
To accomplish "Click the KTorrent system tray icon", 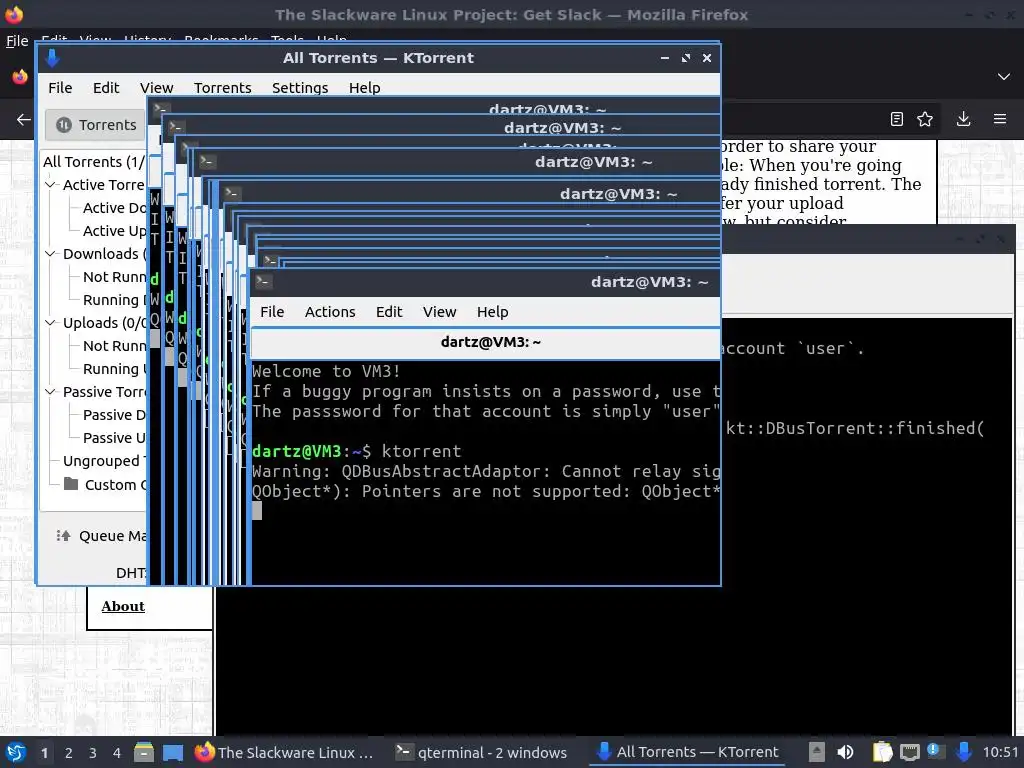I will coord(963,752).
